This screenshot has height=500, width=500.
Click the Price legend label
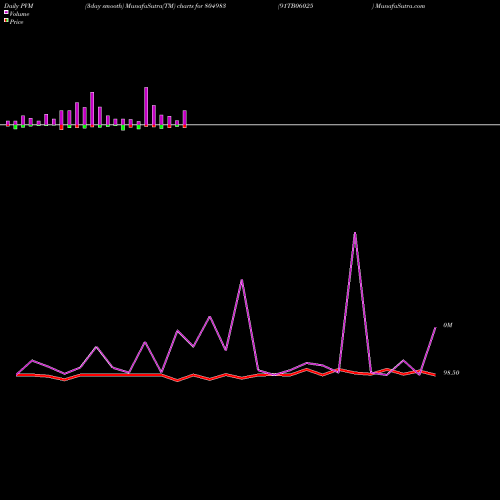click(16, 22)
